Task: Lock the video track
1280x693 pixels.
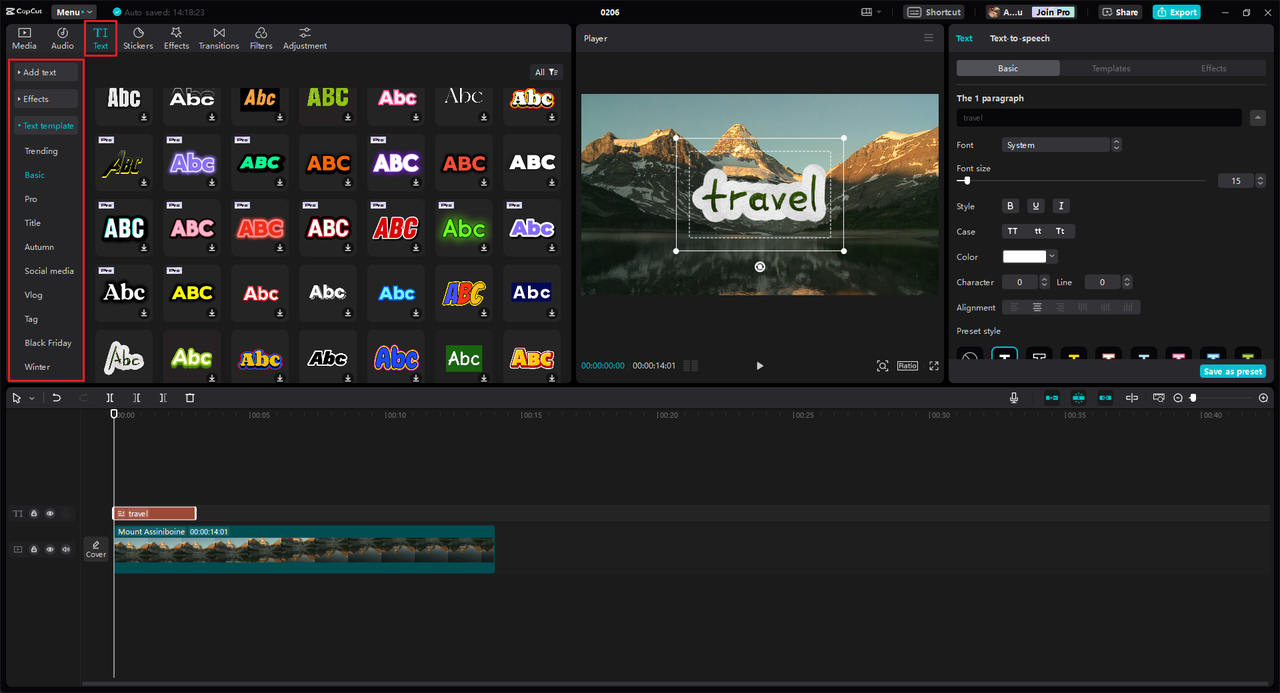Action: point(34,549)
